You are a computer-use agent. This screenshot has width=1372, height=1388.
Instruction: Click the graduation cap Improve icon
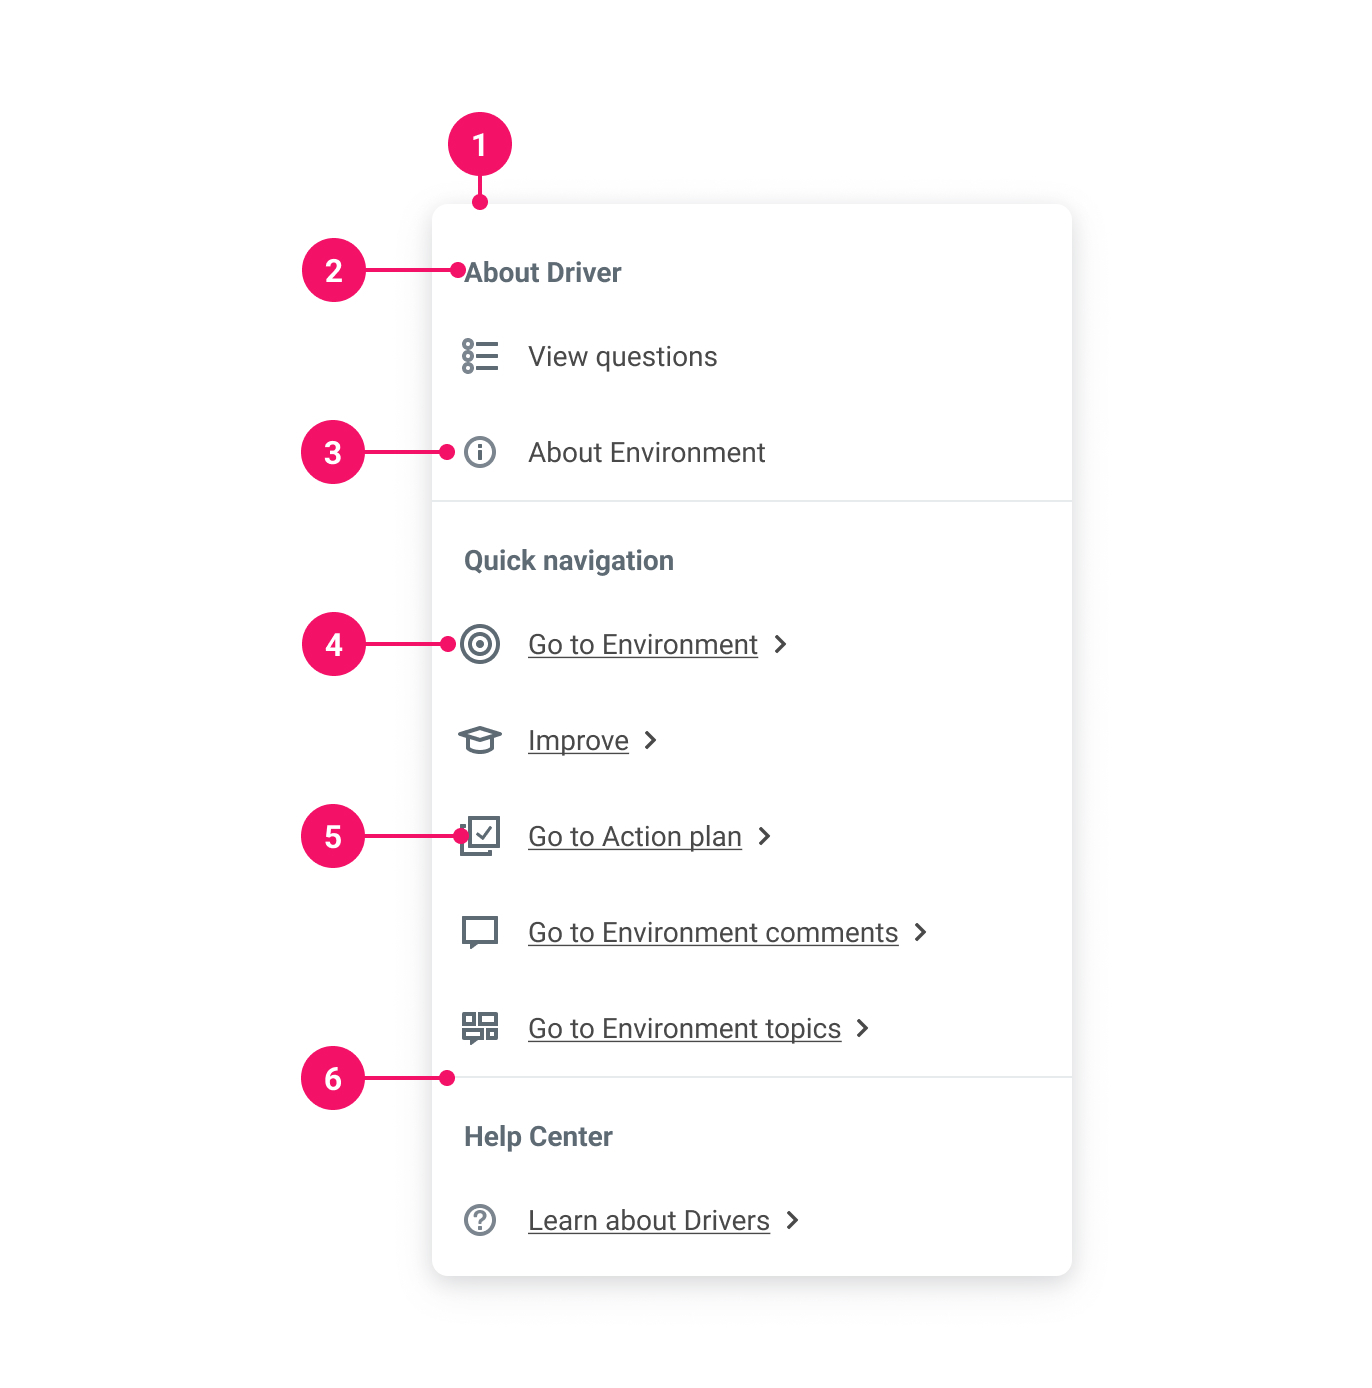pos(480,740)
